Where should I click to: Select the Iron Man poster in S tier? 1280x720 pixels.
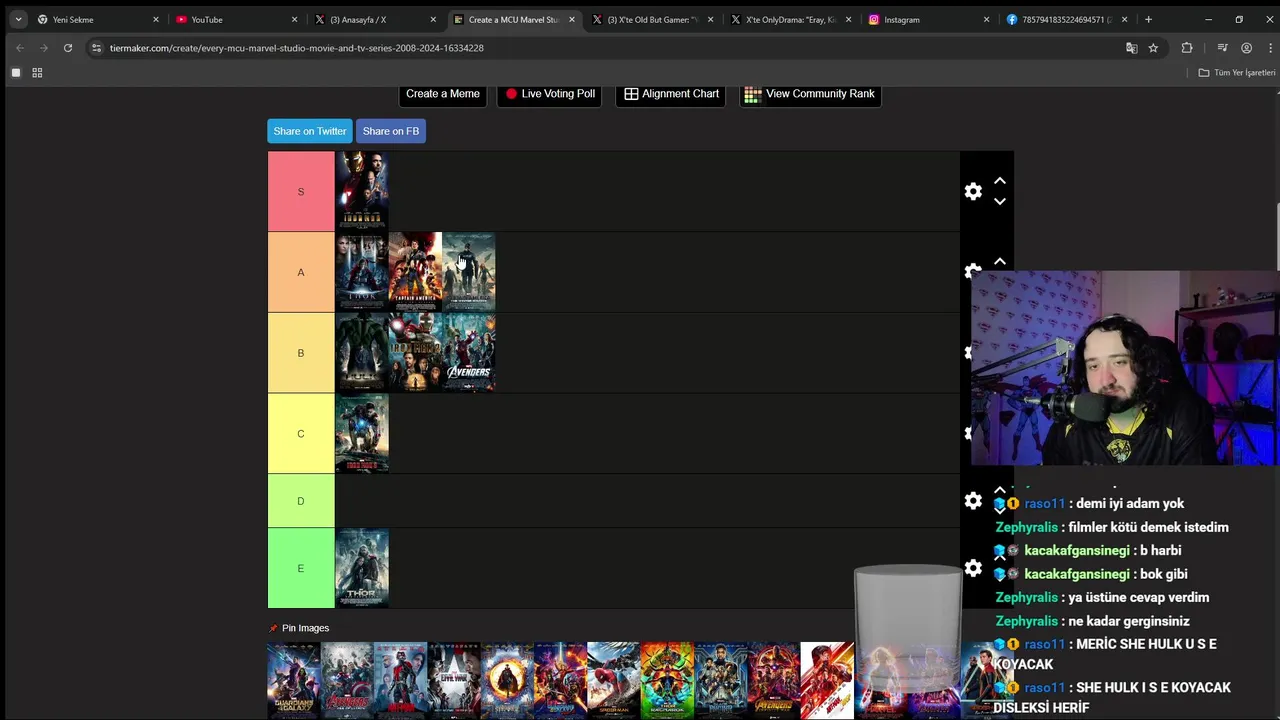pos(362,191)
